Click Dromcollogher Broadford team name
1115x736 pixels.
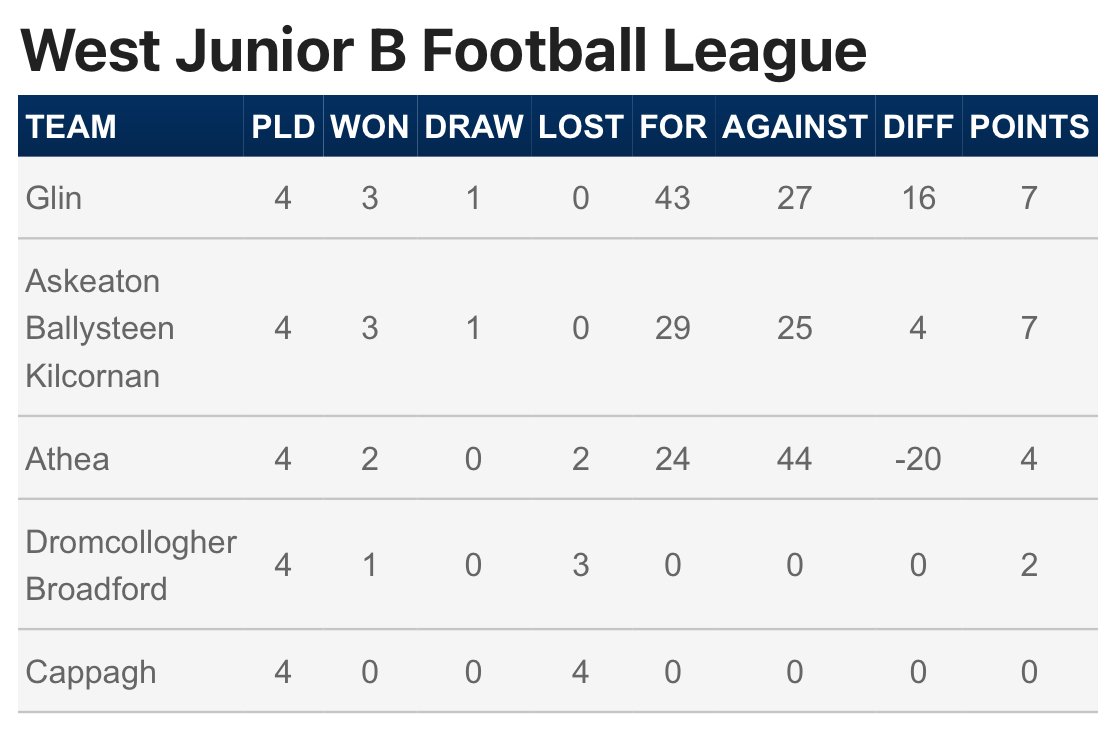(x=131, y=565)
